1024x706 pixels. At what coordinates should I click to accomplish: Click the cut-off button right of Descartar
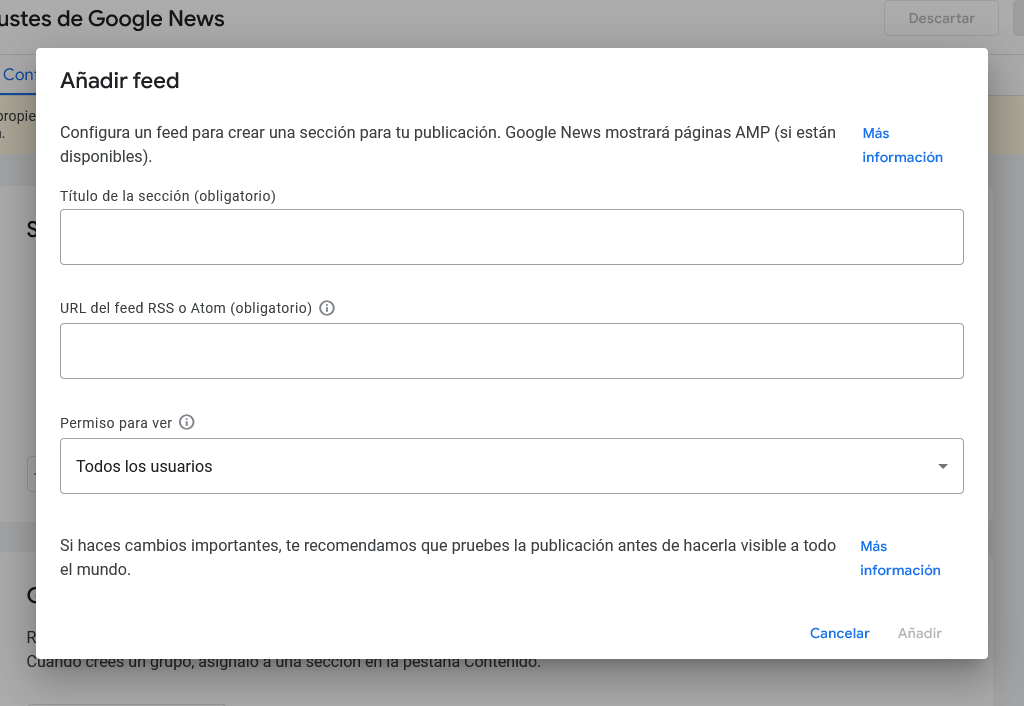coord(1018,18)
